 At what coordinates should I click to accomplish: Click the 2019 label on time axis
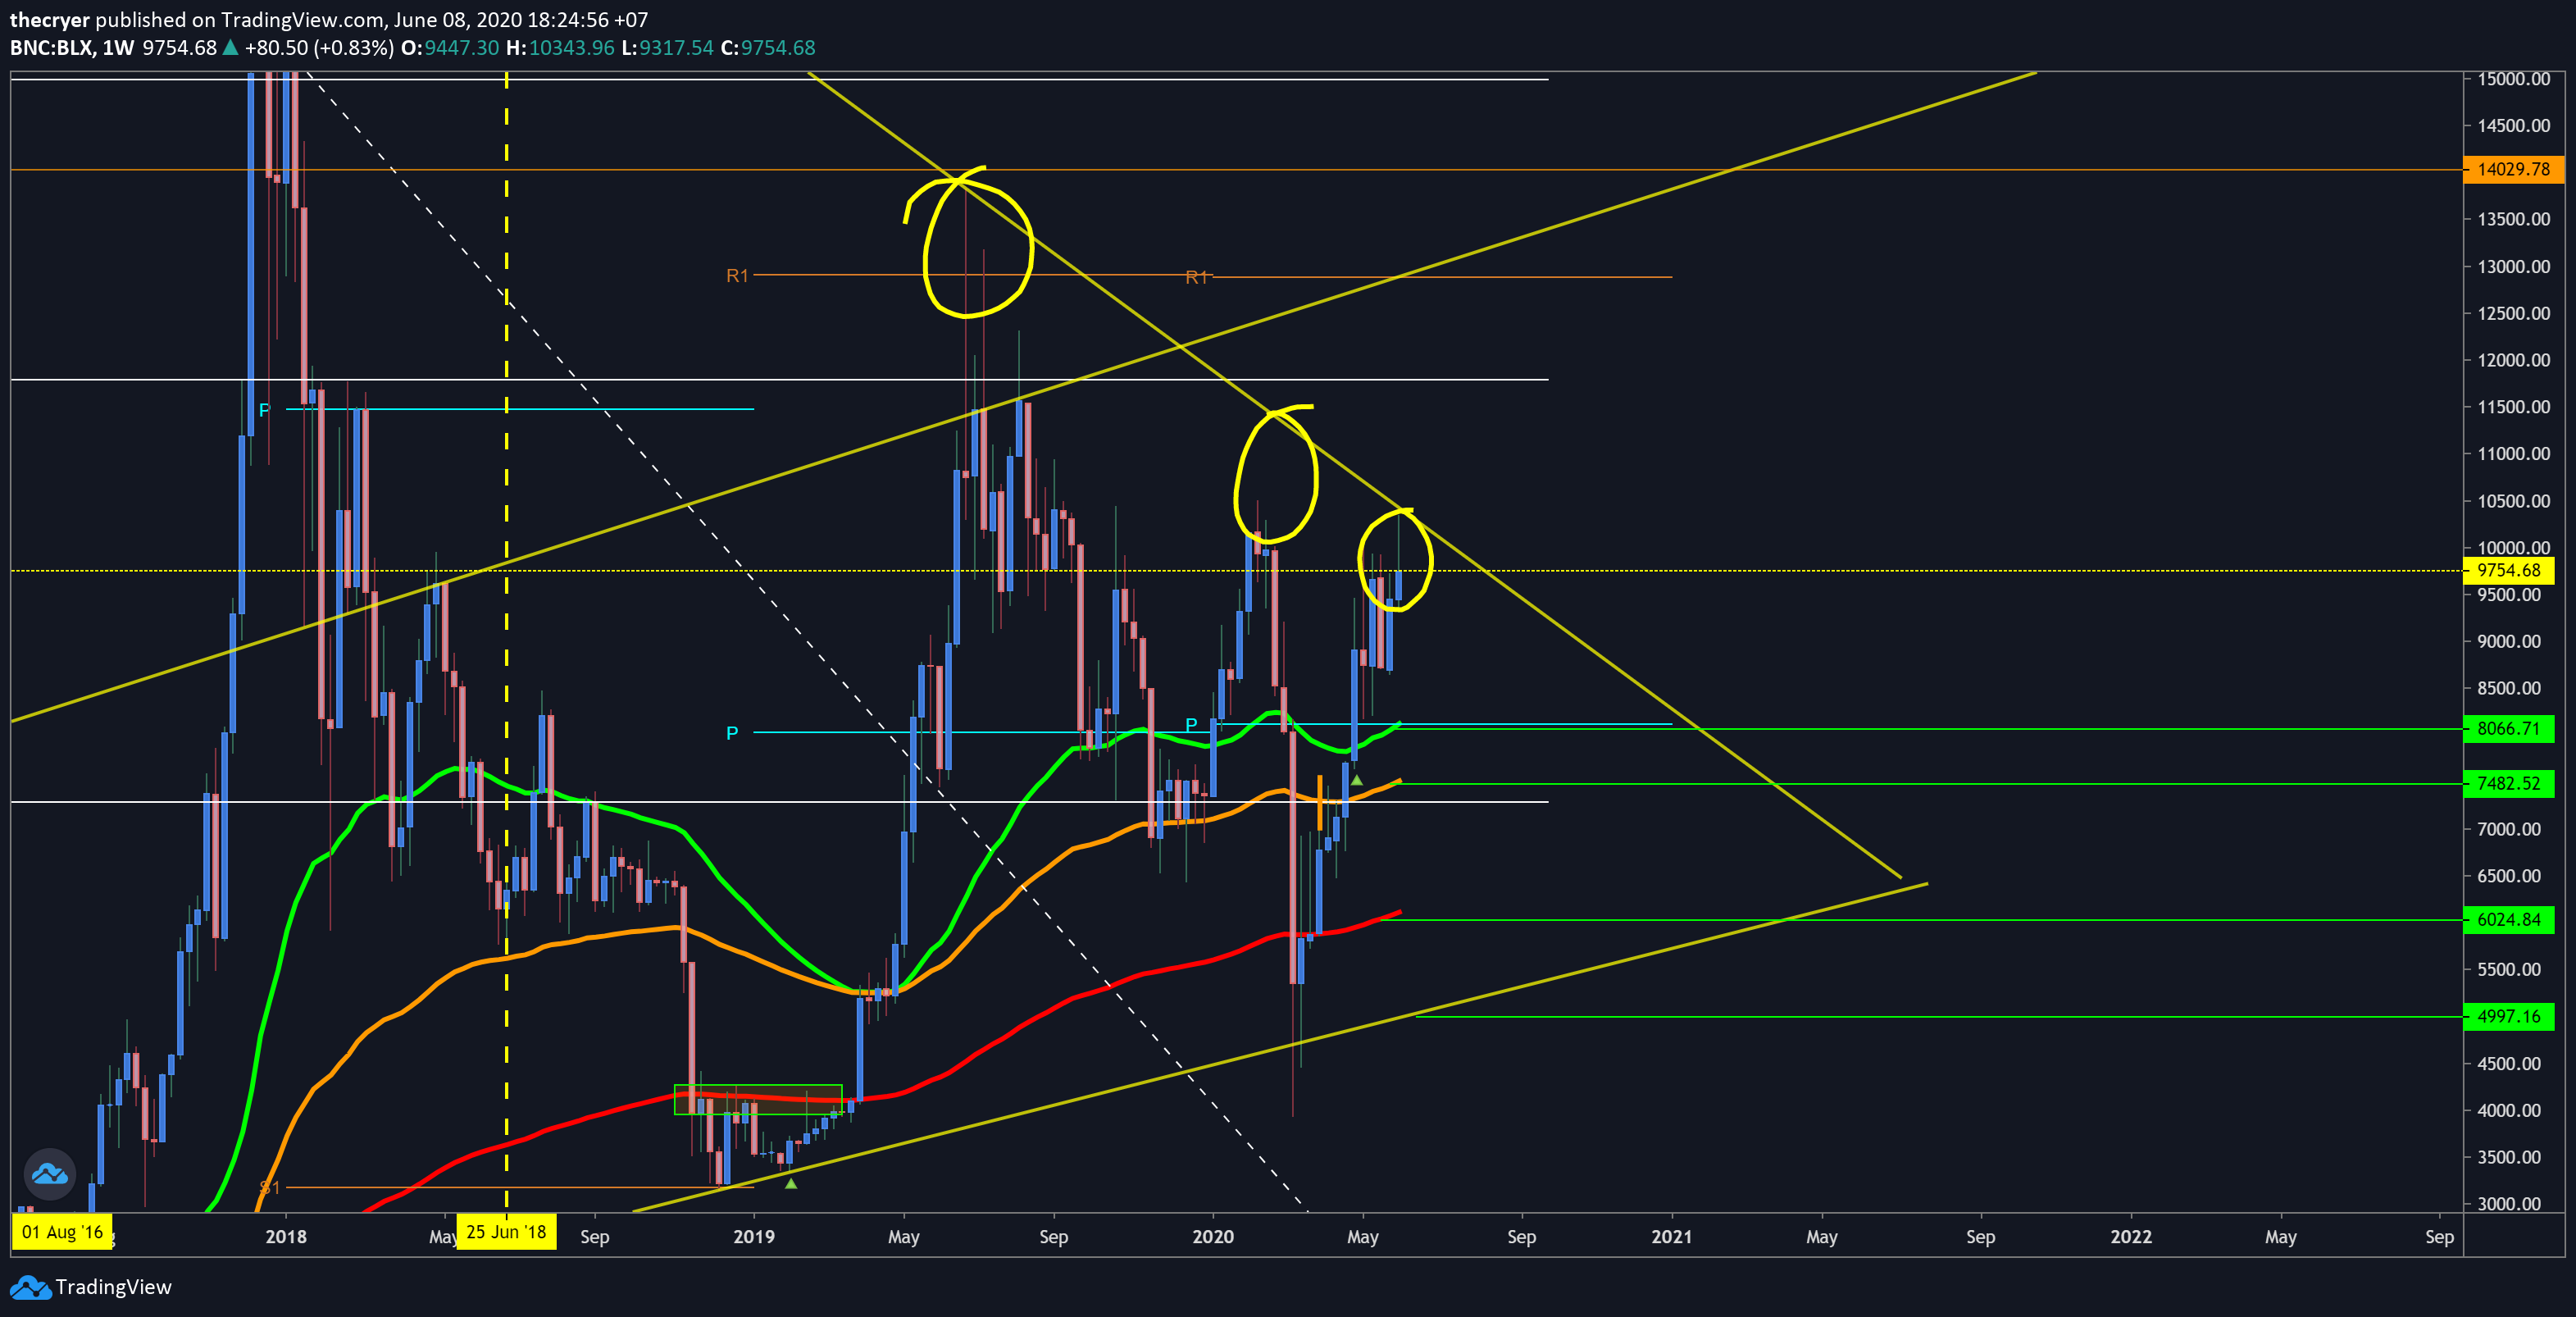click(754, 1237)
